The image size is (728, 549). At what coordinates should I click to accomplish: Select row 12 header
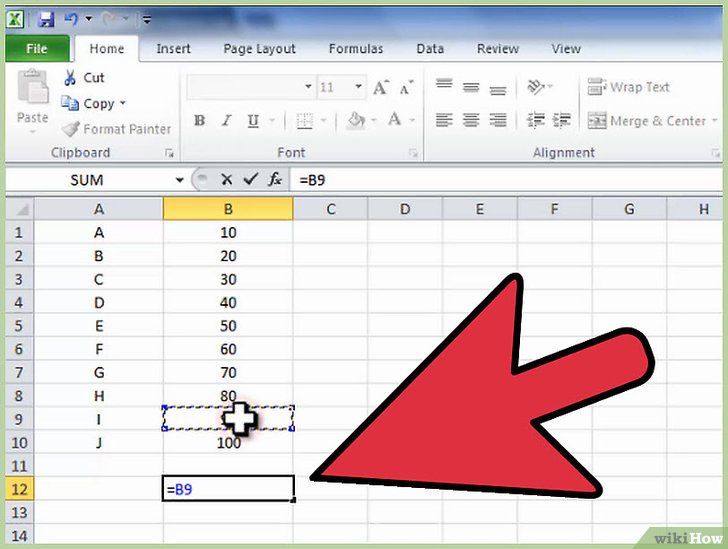click(x=20, y=489)
